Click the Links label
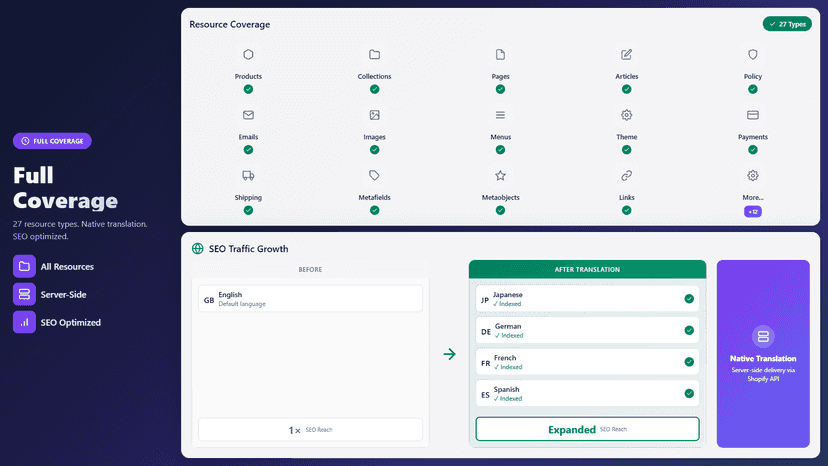The height and width of the screenshot is (466, 828). point(626,198)
